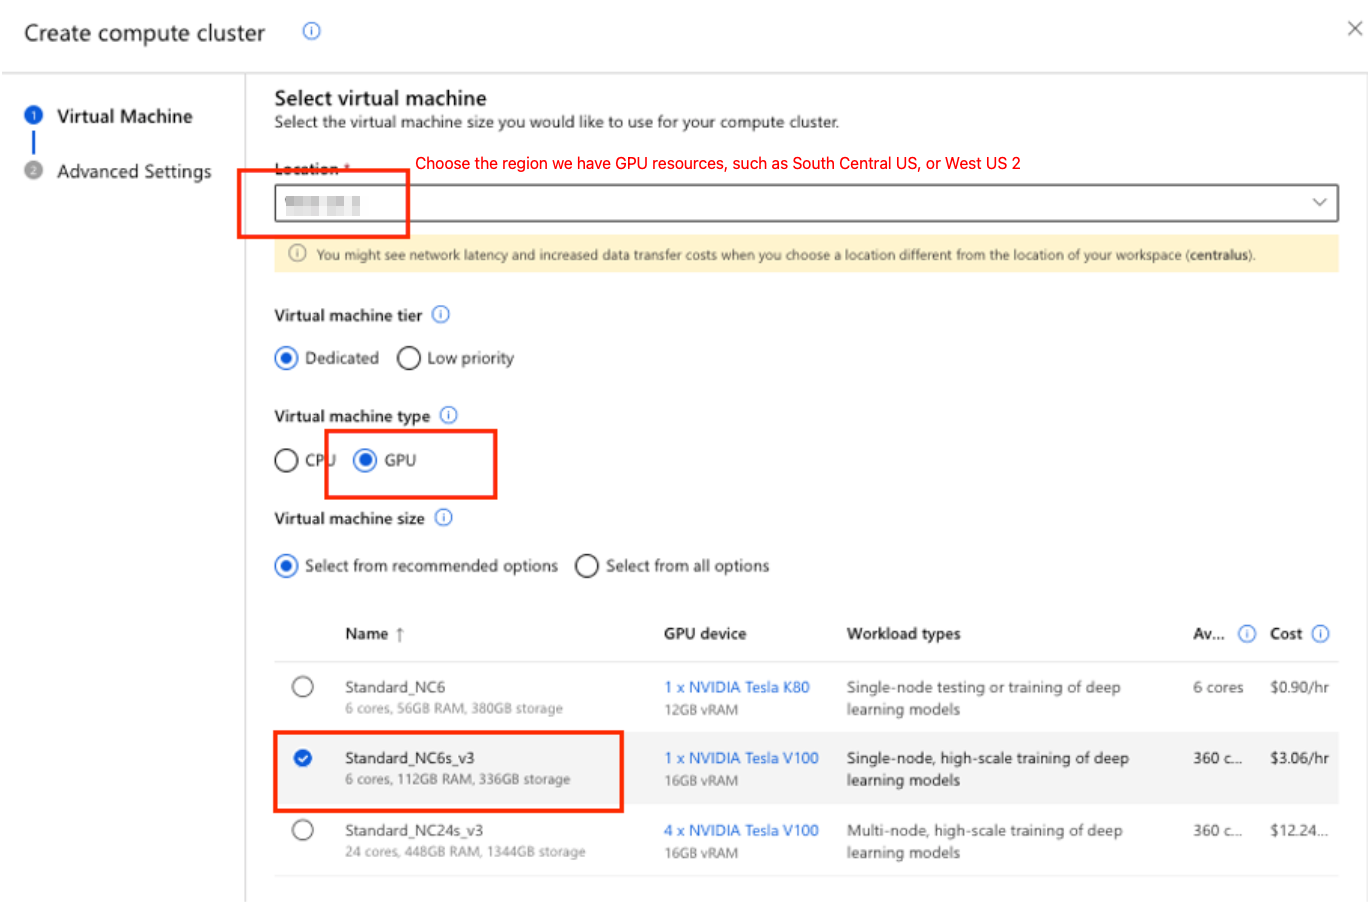Select the Standard_NC6 radio button
The width and height of the screenshot is (1369, 902).
303,687
